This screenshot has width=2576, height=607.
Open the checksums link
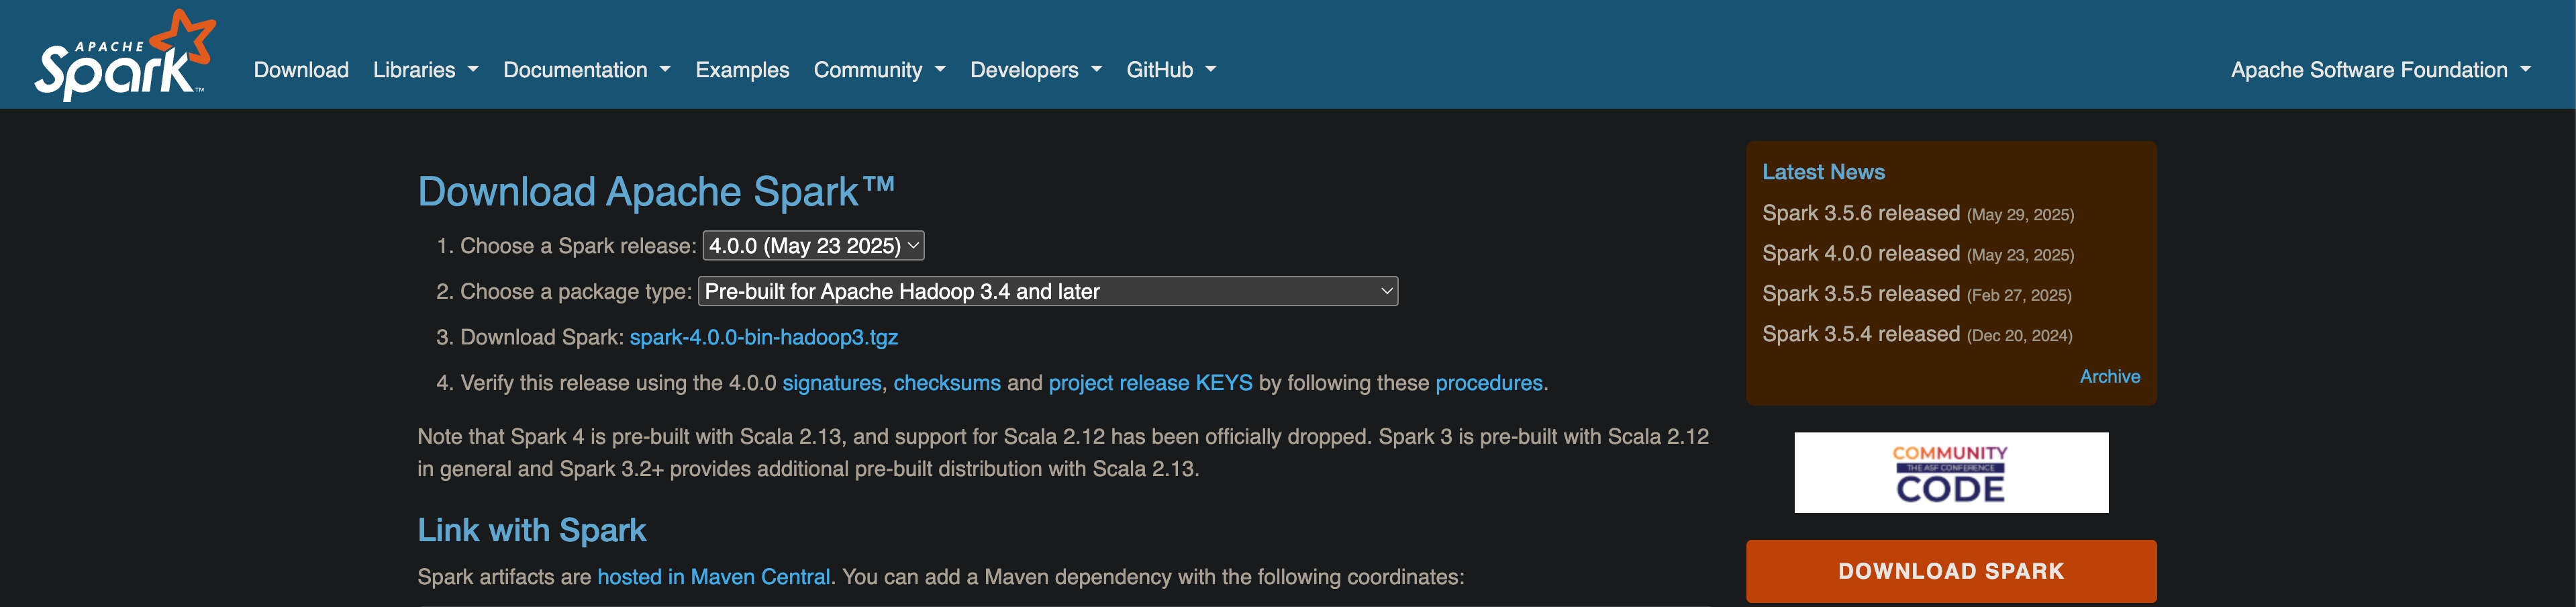click(946, 383)
